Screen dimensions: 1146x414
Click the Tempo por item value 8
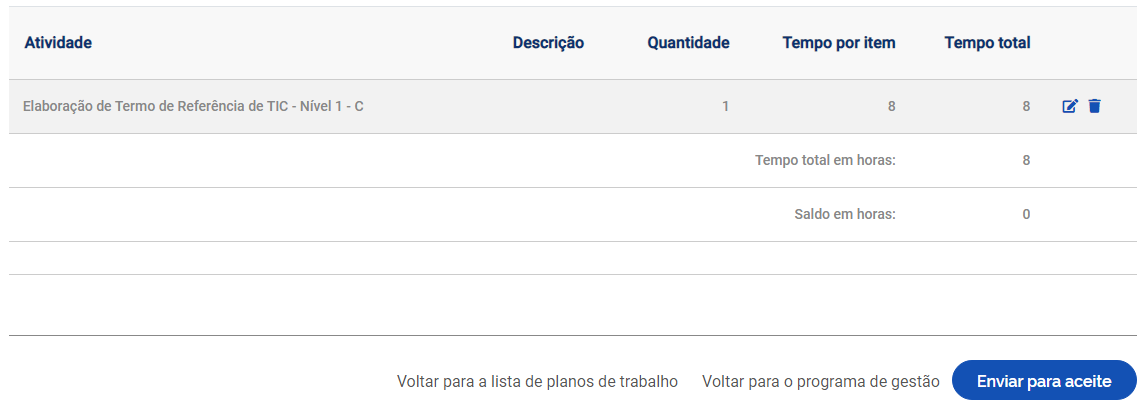pos(891,106)
